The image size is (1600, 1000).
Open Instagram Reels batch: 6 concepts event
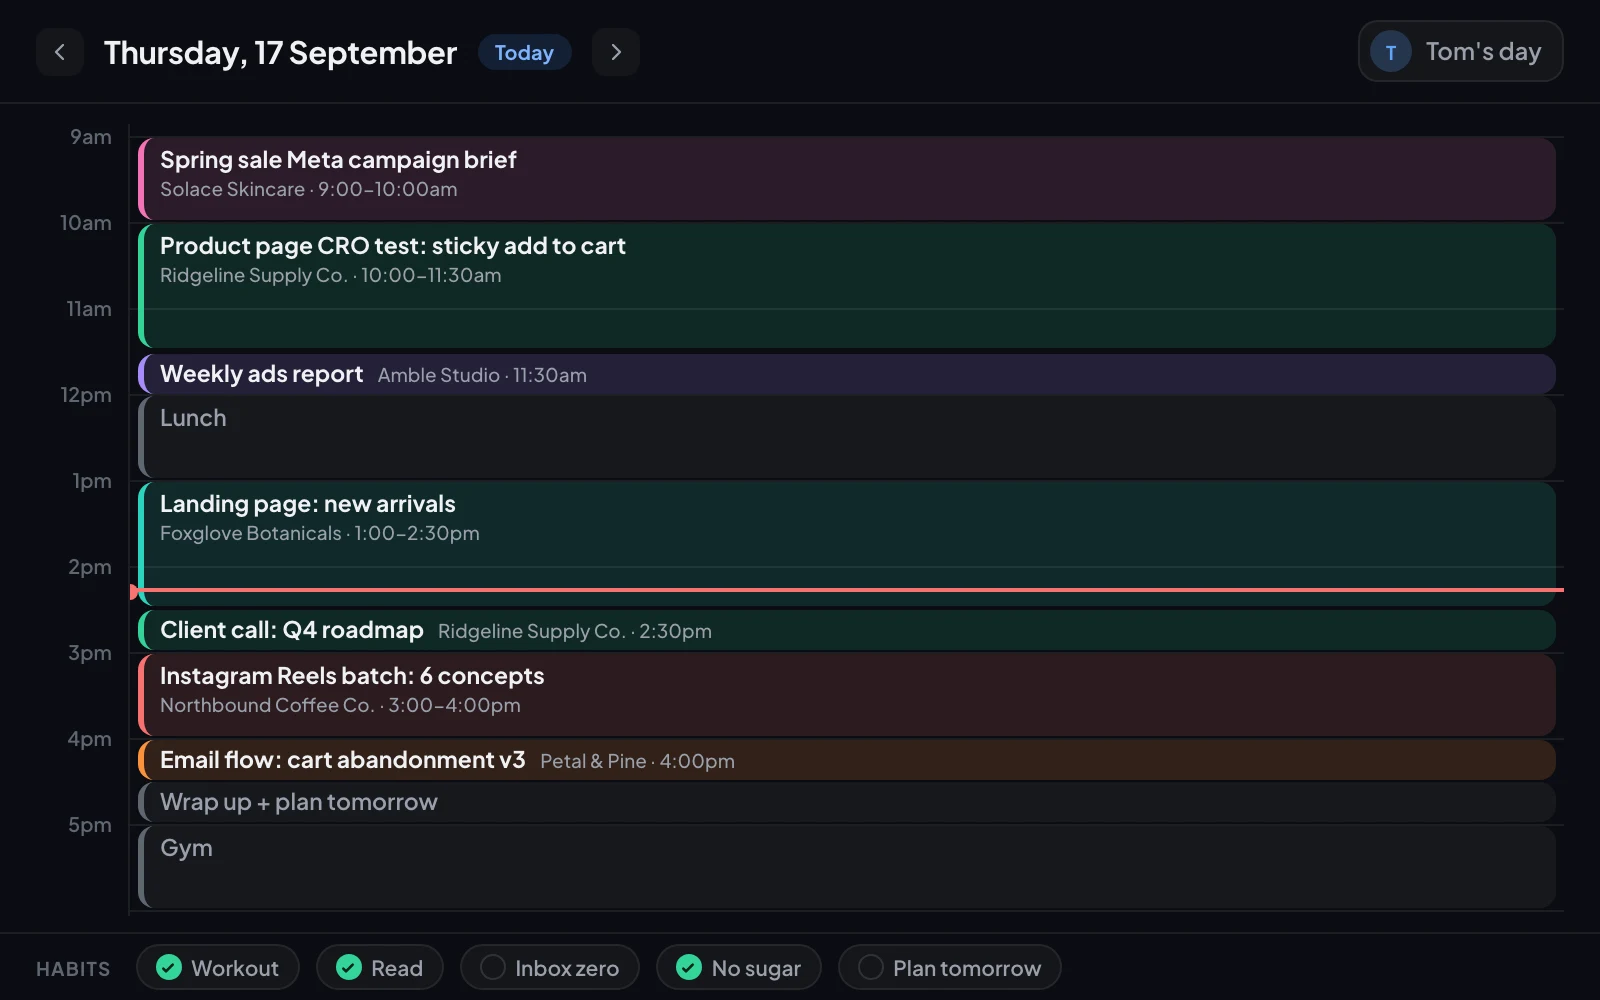point(847,695)
